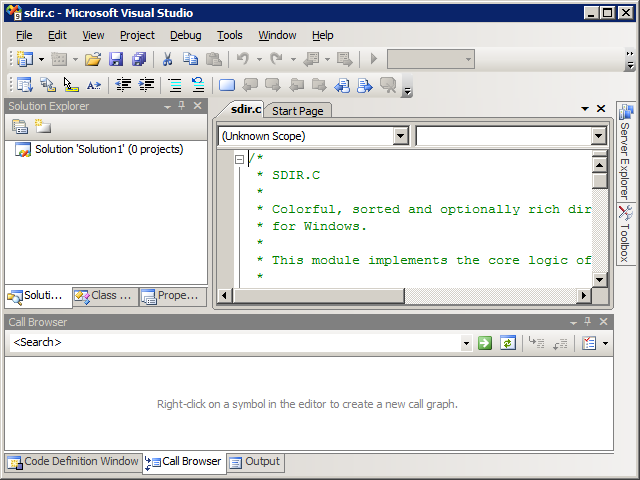Click Call Browser Settings checklist icon
The width and height of the screenshot is (640, 480).
589,342
